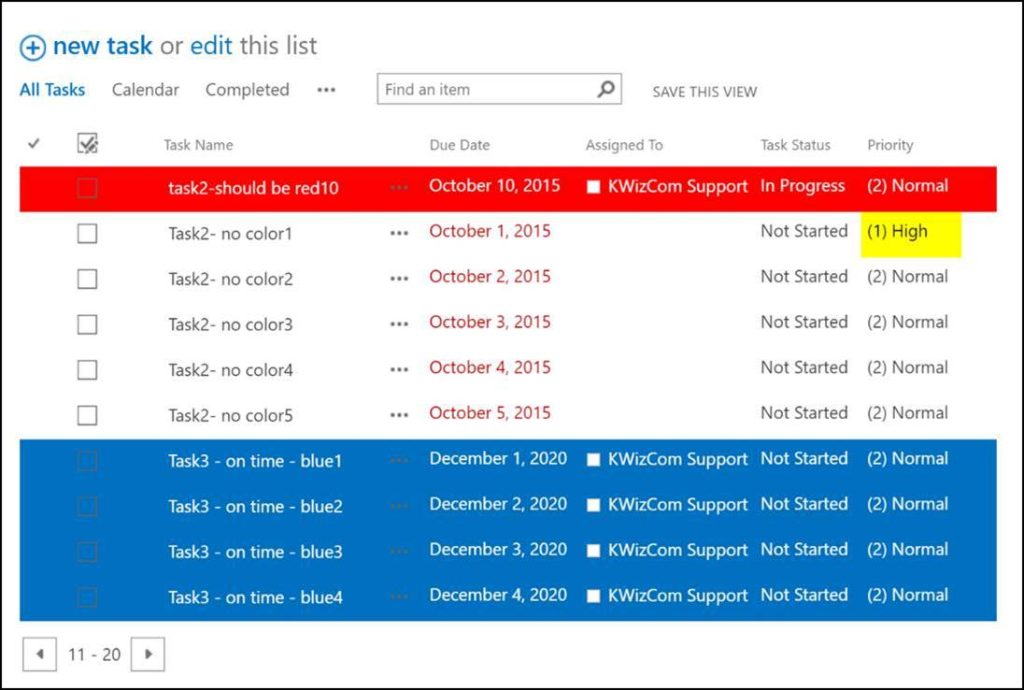1024x690 pixels.
Task: Click the October 5, 2015 due date
Action: click(490, 413)
